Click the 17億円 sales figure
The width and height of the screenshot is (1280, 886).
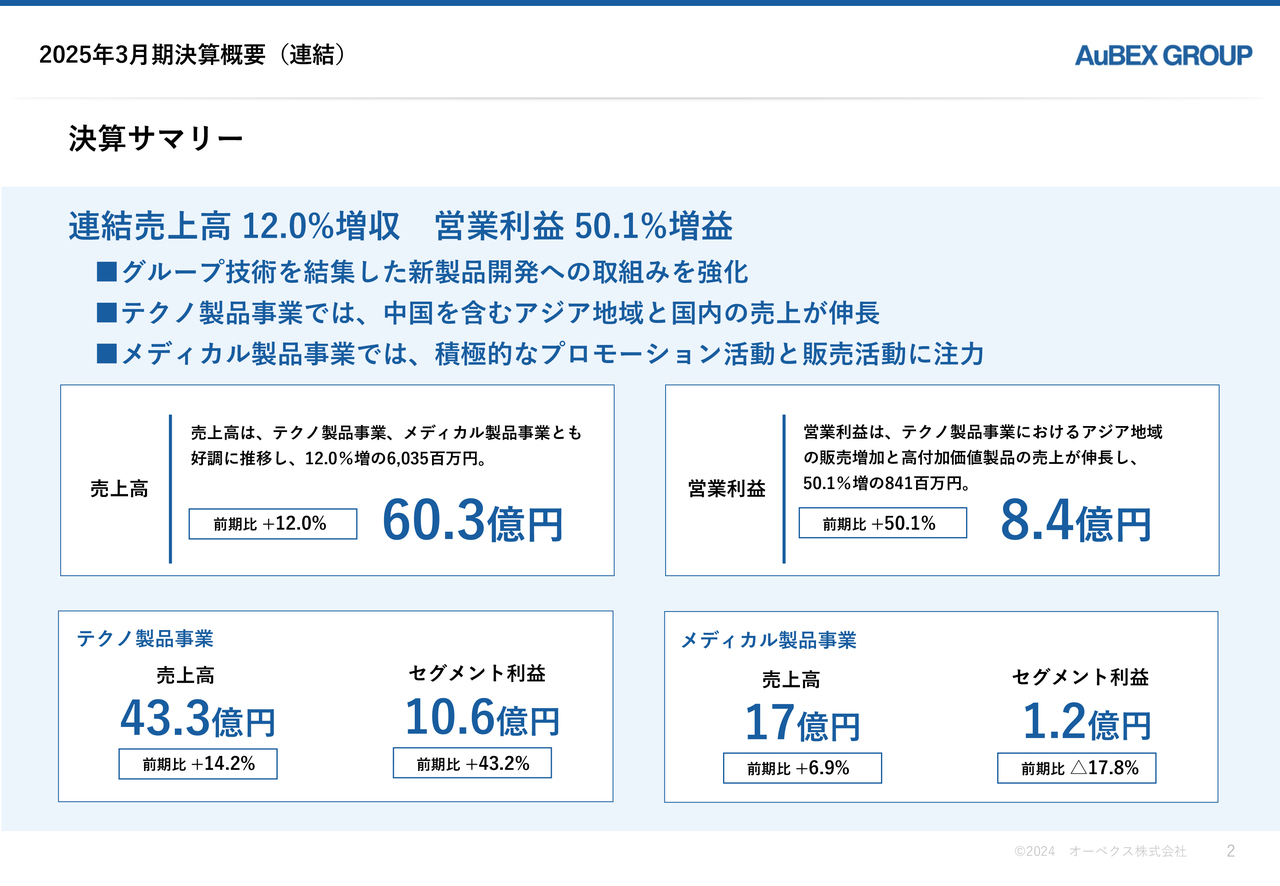(x=803, y=724)
